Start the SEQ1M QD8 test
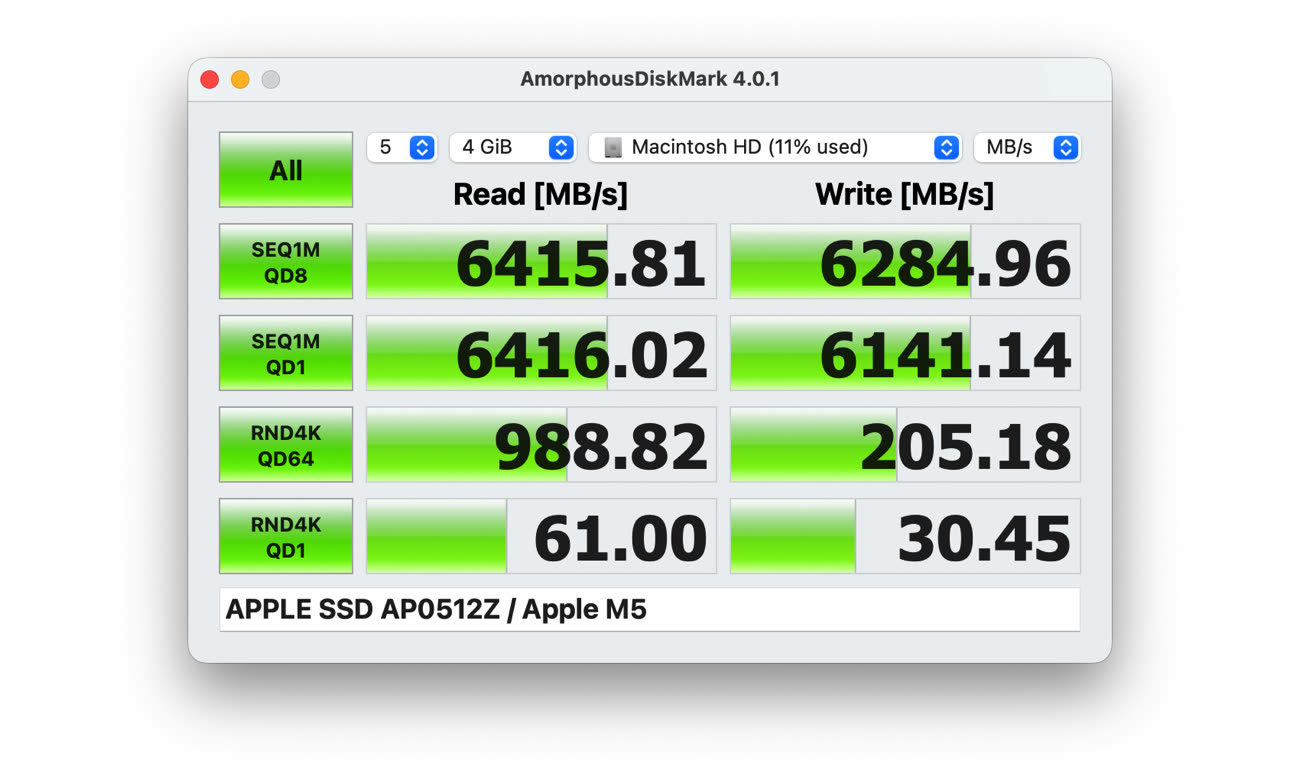The height and width of the screenshot is (776, 1300). (x=286, y=262)
